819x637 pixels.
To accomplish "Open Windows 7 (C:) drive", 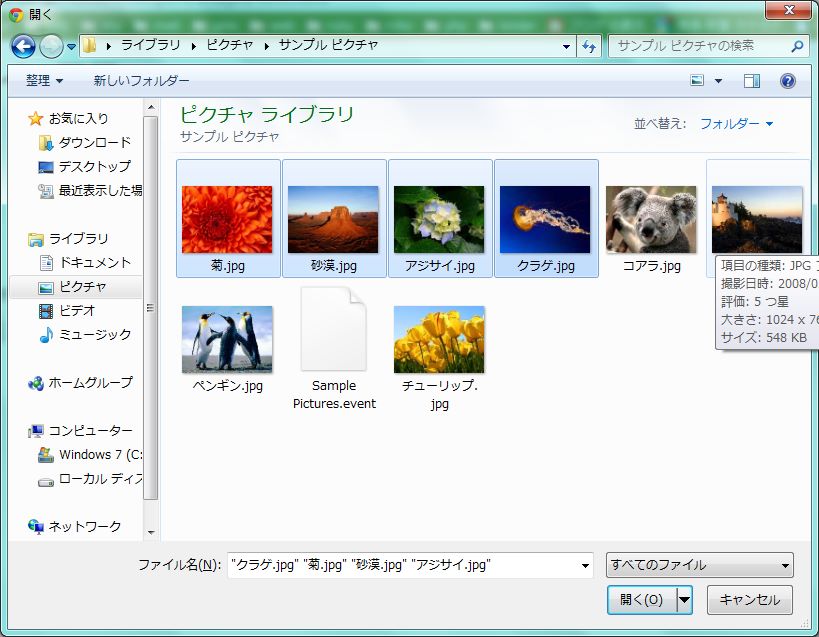I will tap(90, 455).
